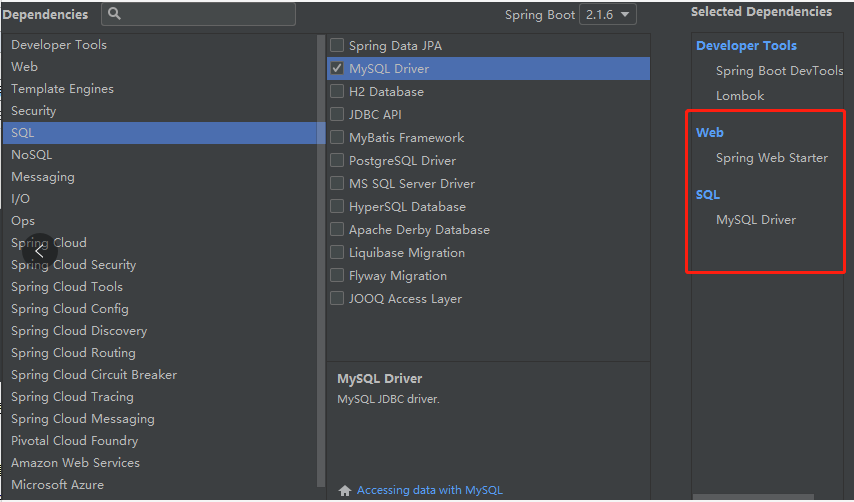Viewport: 854px width, 502px height.
Task: Click MySQL Driver in selected dependencies panel
Action: (756, 220)
